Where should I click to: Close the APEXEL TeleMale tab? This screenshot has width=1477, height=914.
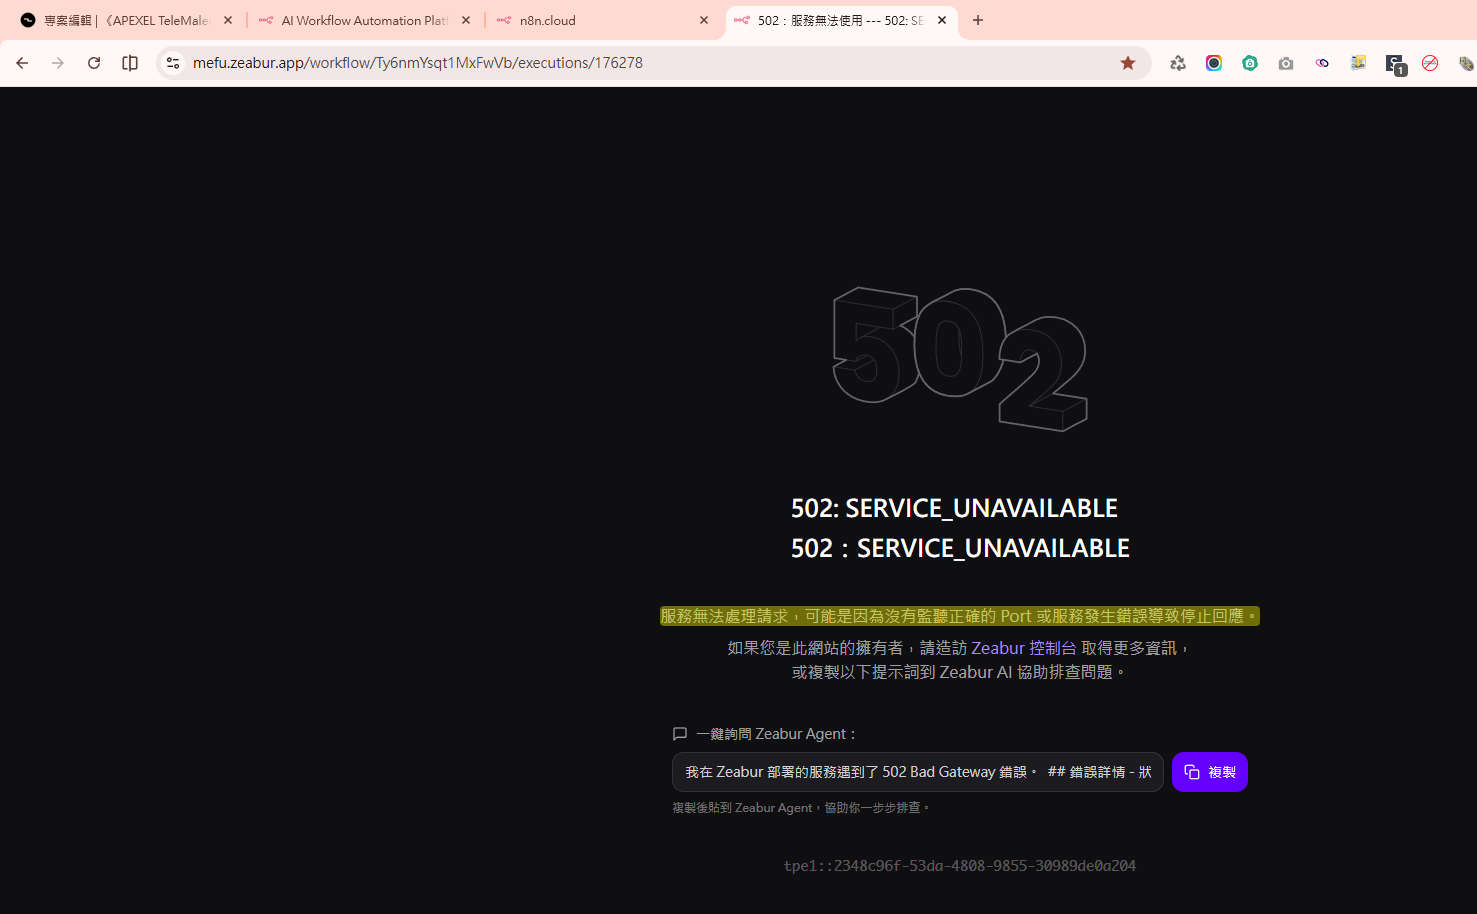228,20
